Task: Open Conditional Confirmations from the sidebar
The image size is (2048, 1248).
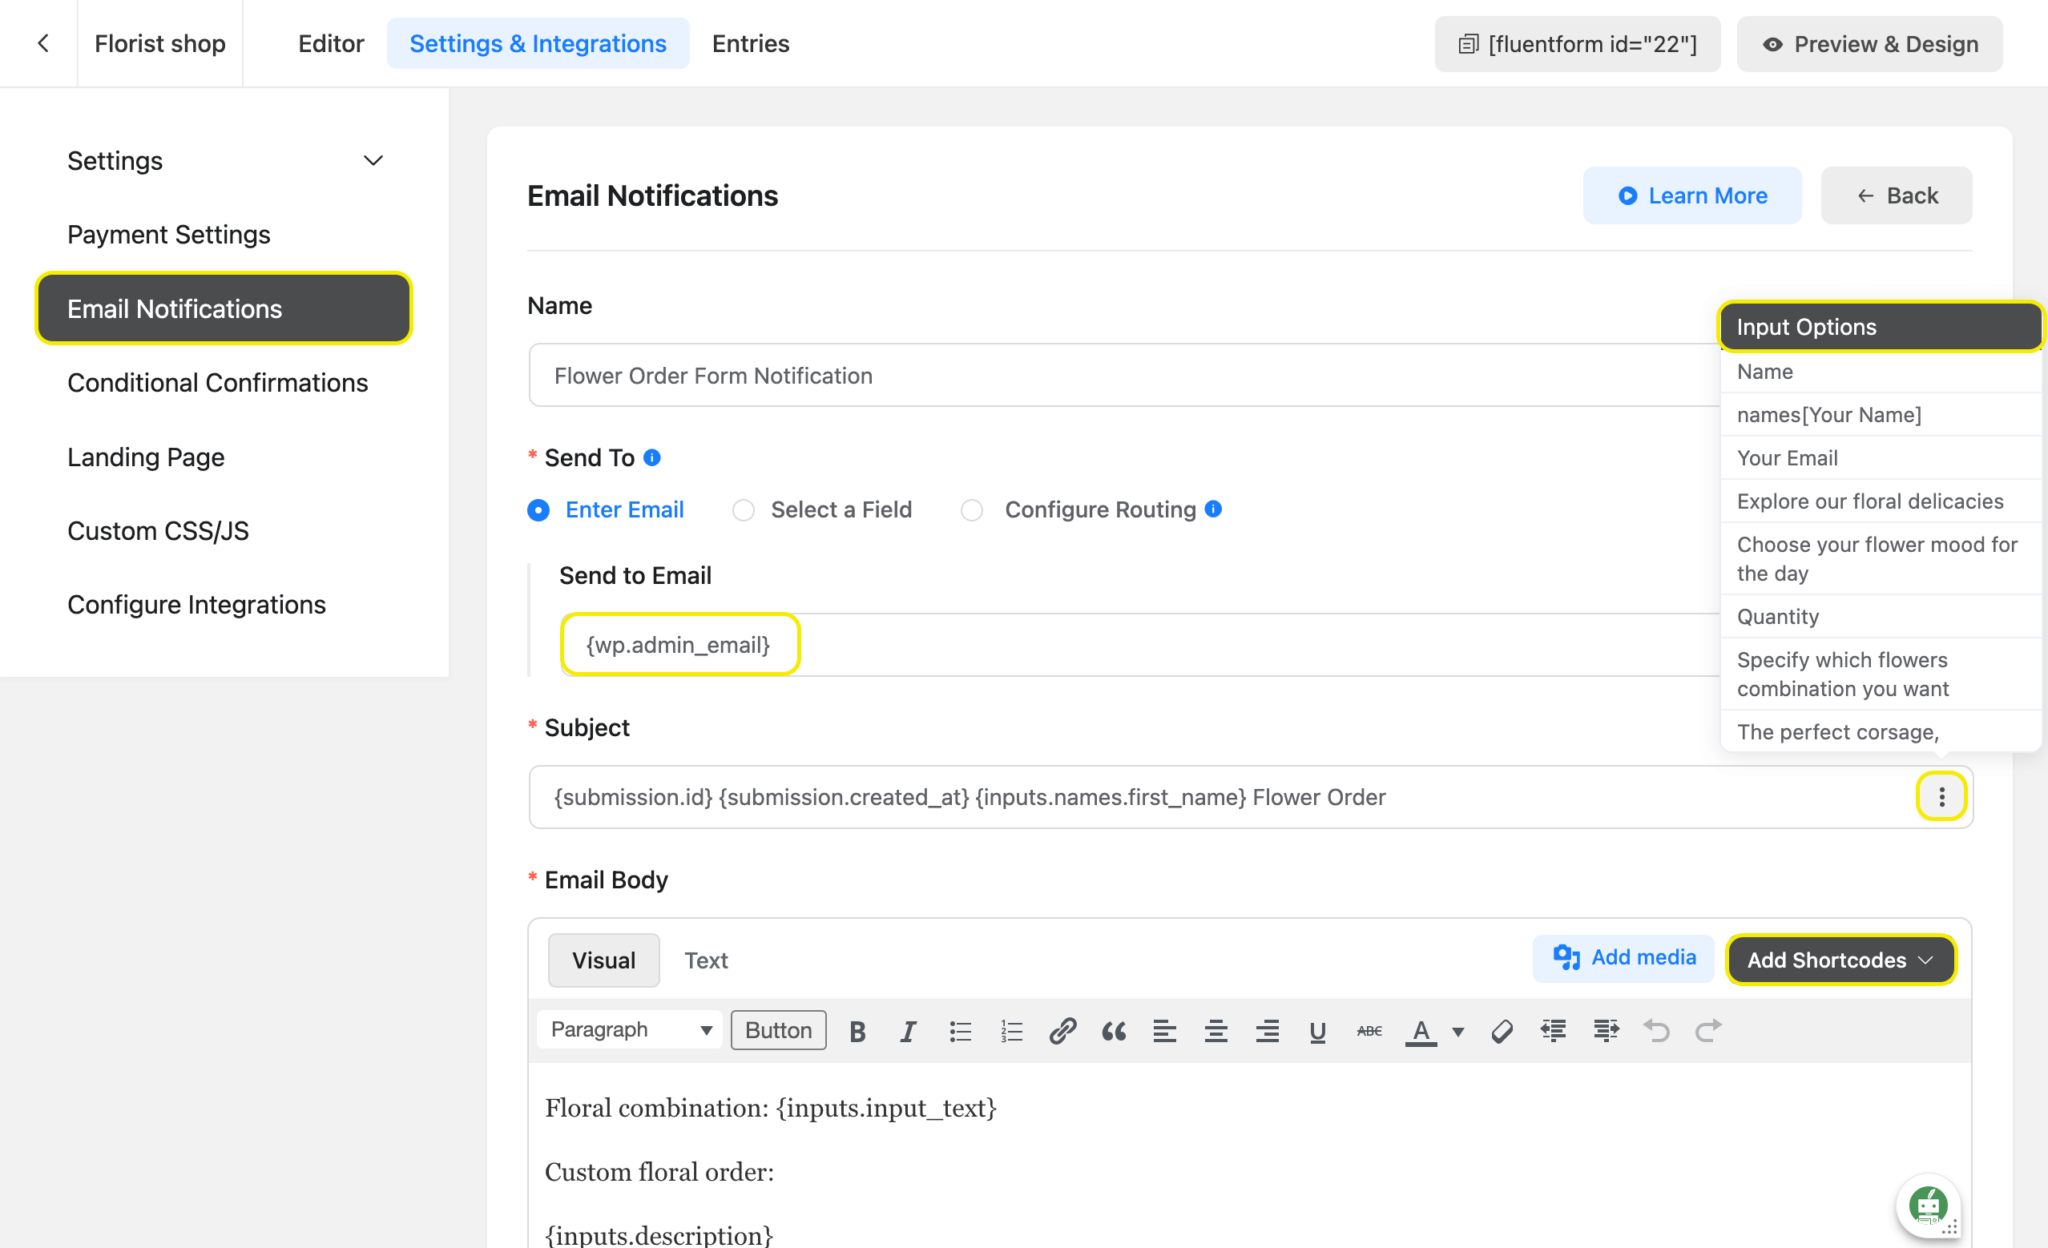Action: [x=217, y=382]
